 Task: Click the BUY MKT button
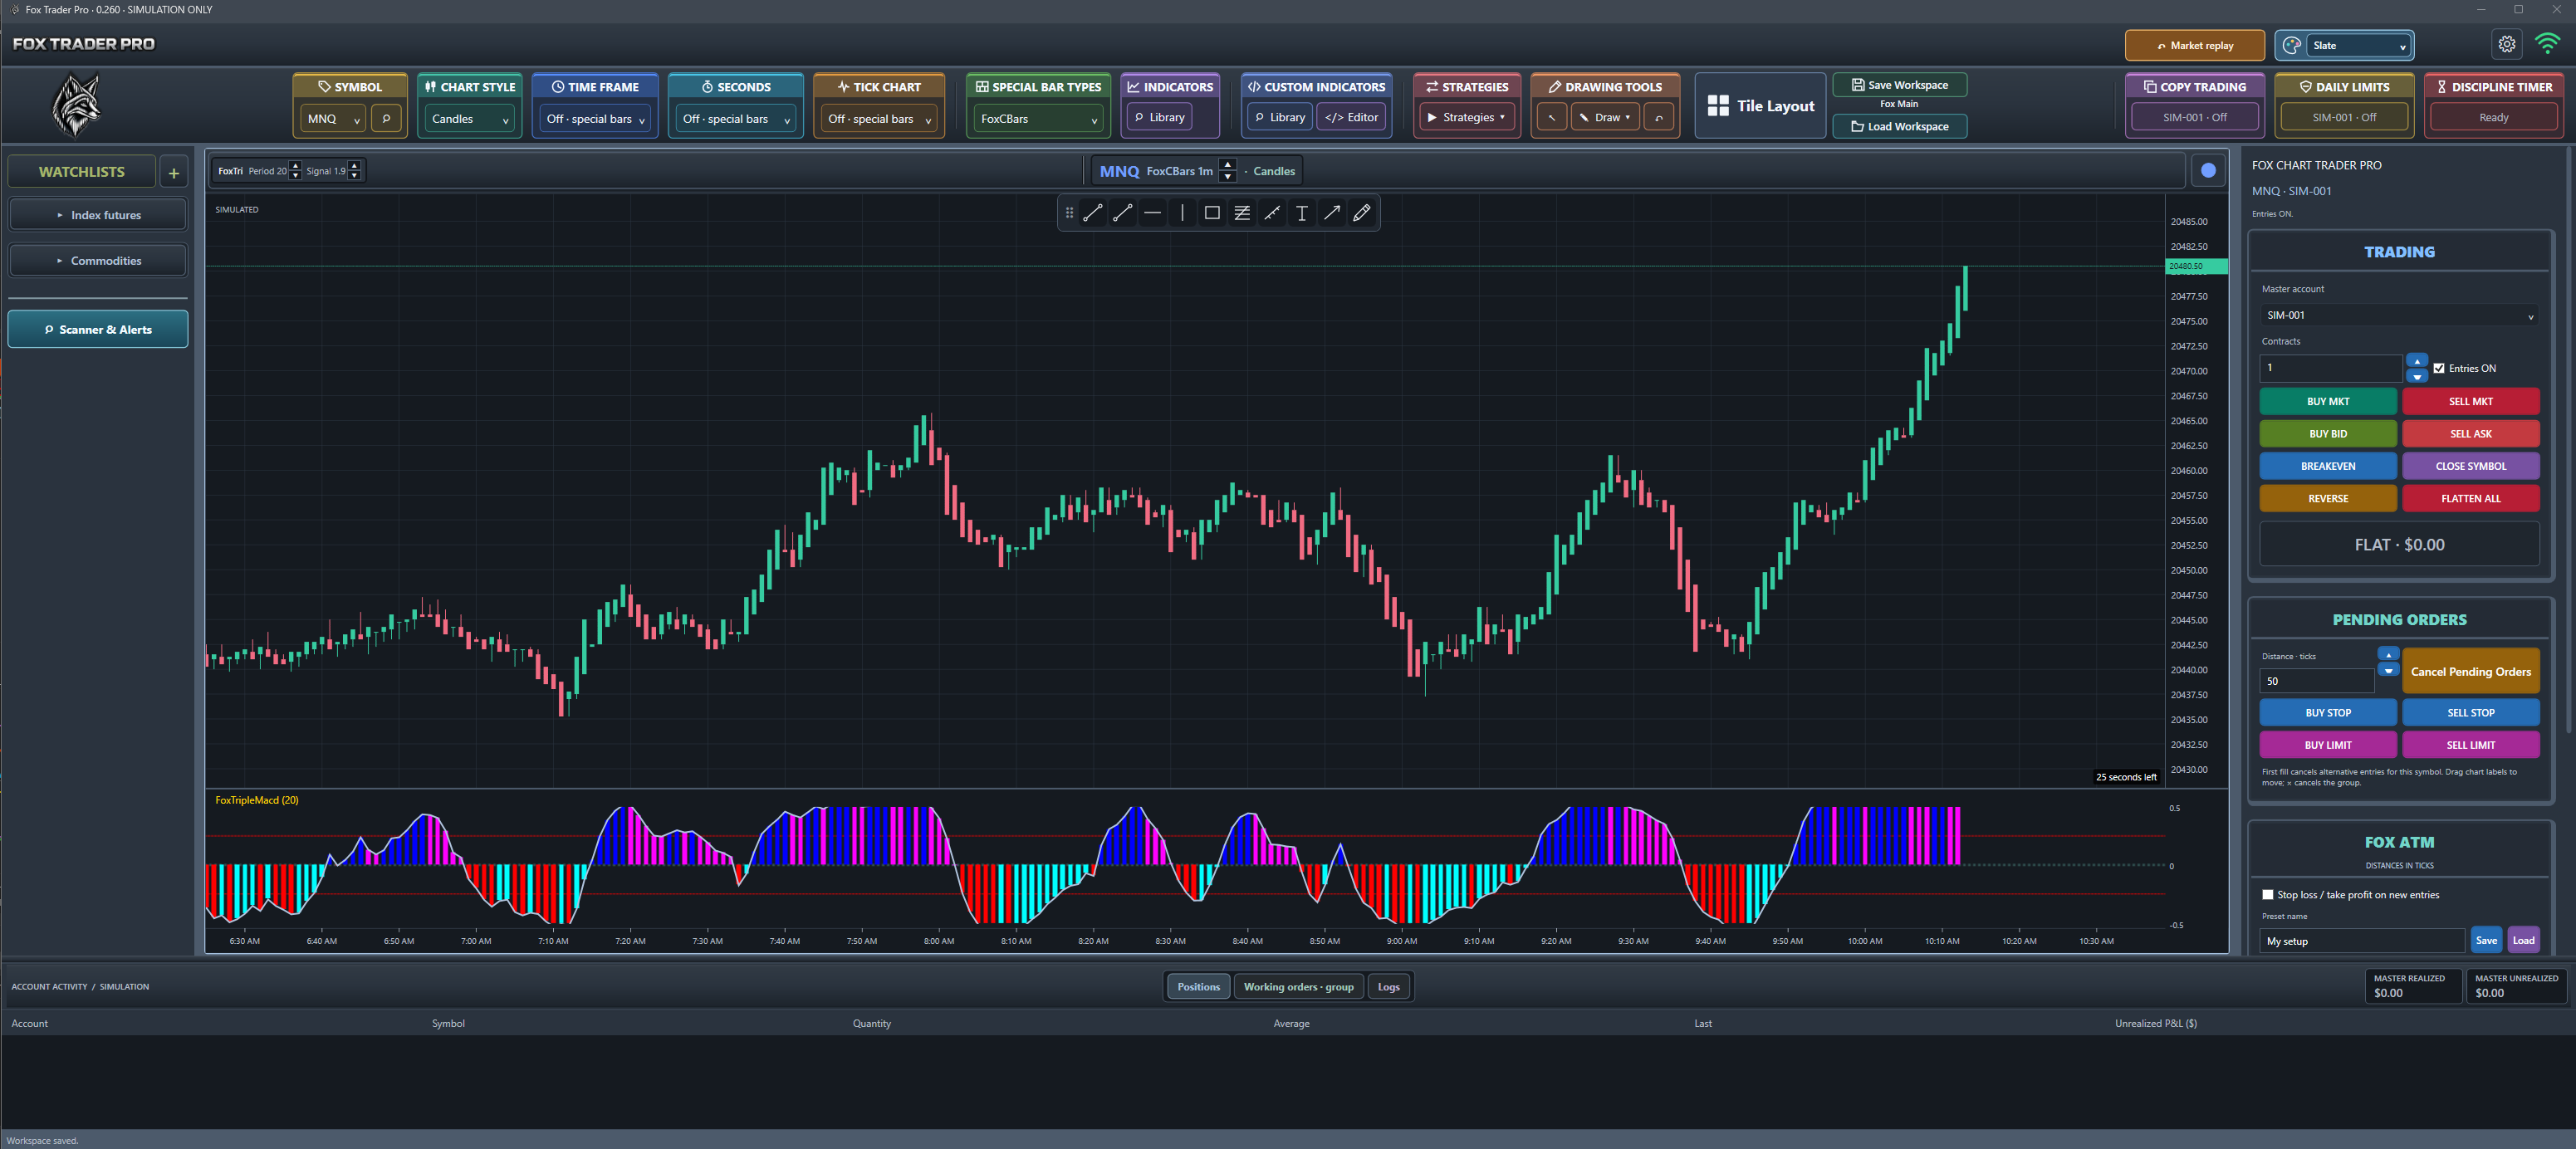click(2328, 401)
